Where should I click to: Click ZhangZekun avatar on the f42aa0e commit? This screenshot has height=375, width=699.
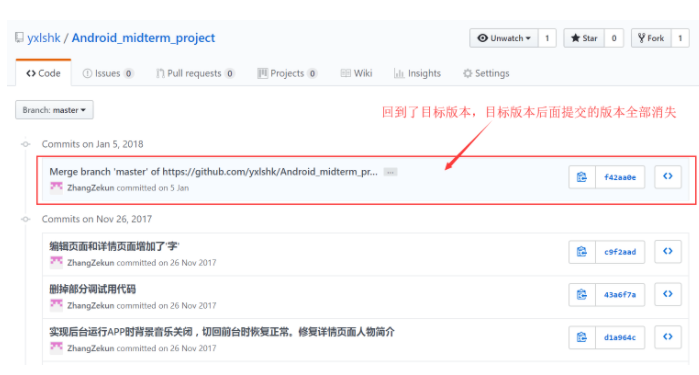click(x=56, y=187)
